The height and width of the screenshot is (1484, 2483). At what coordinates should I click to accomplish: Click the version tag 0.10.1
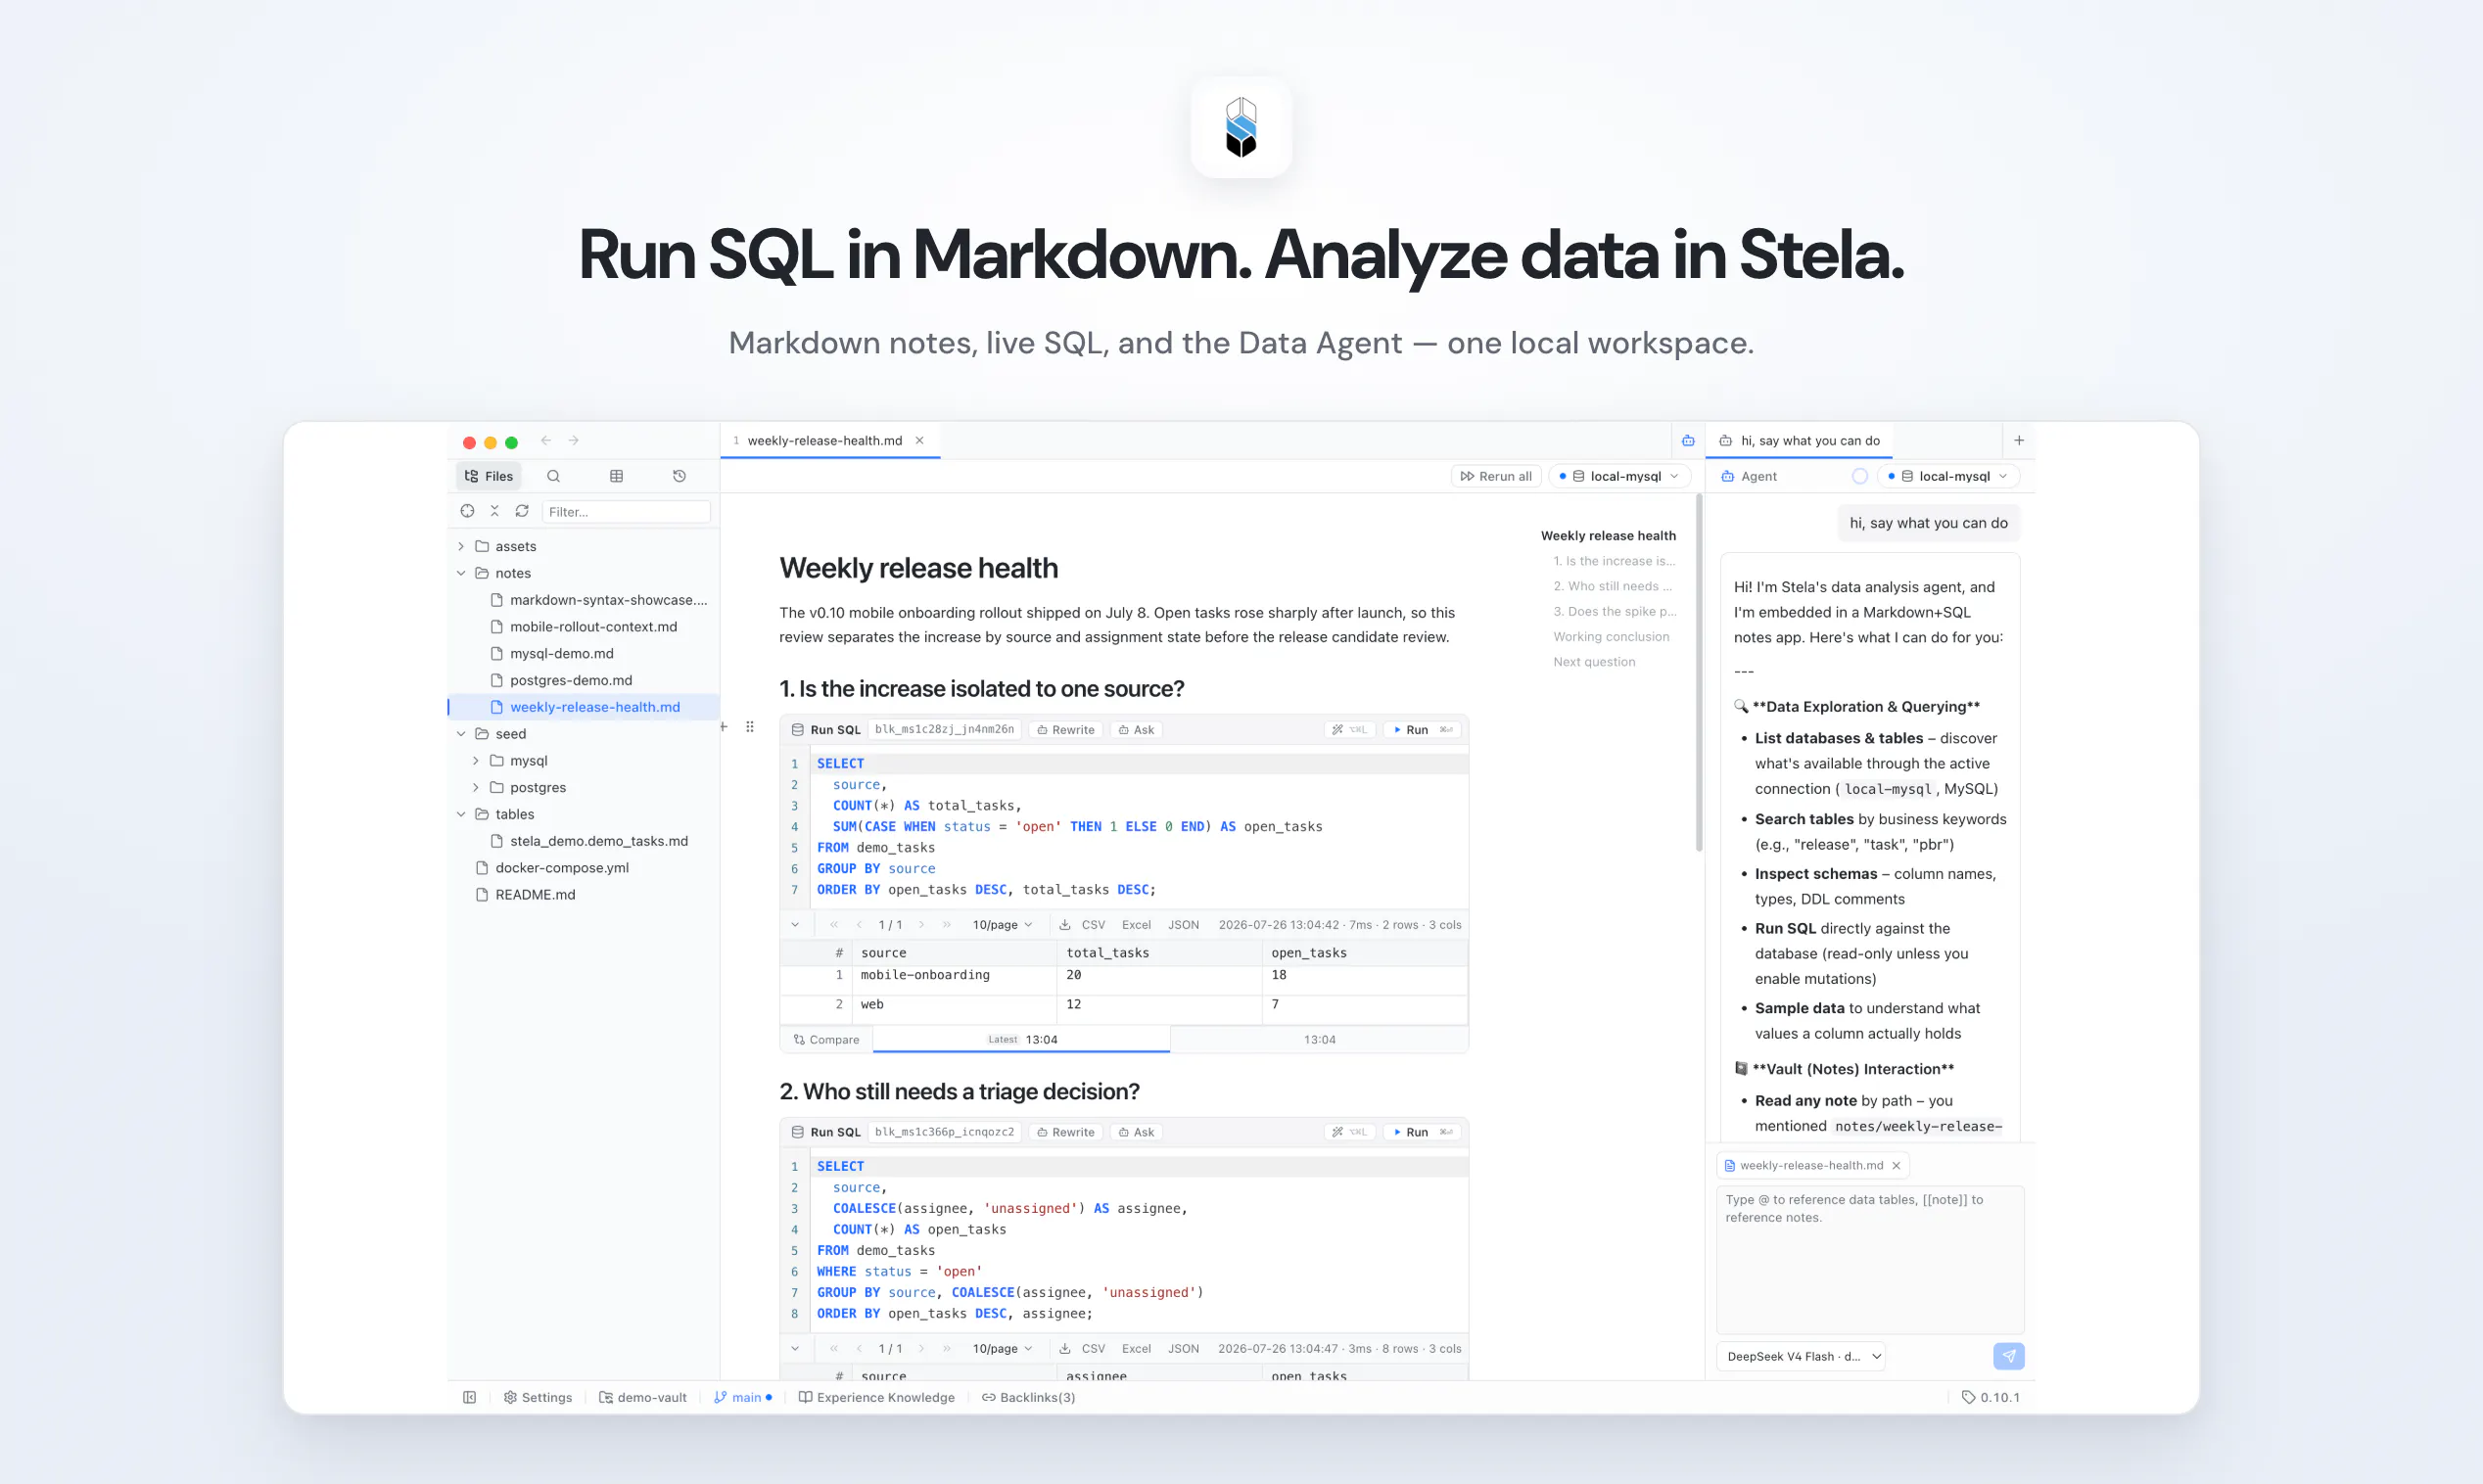point(1990,1397)
